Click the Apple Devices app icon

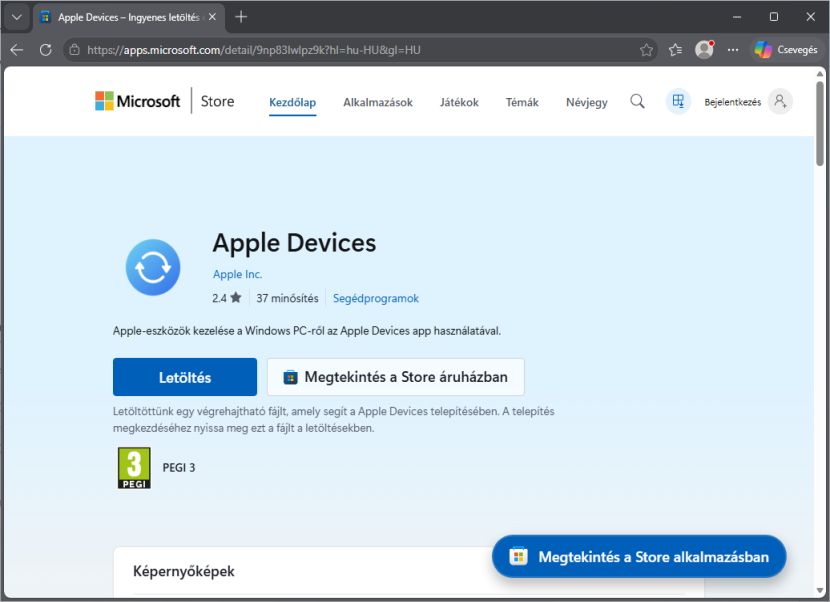click(153, 267)
